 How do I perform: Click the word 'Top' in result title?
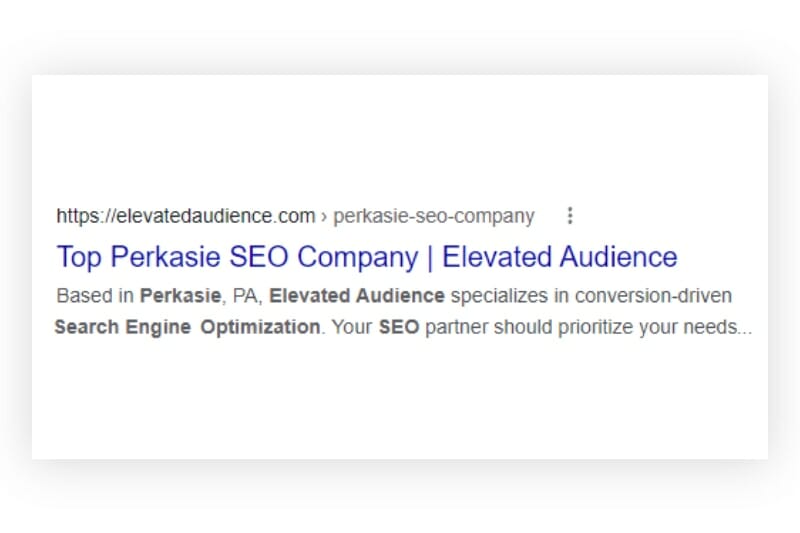(80, 257)
